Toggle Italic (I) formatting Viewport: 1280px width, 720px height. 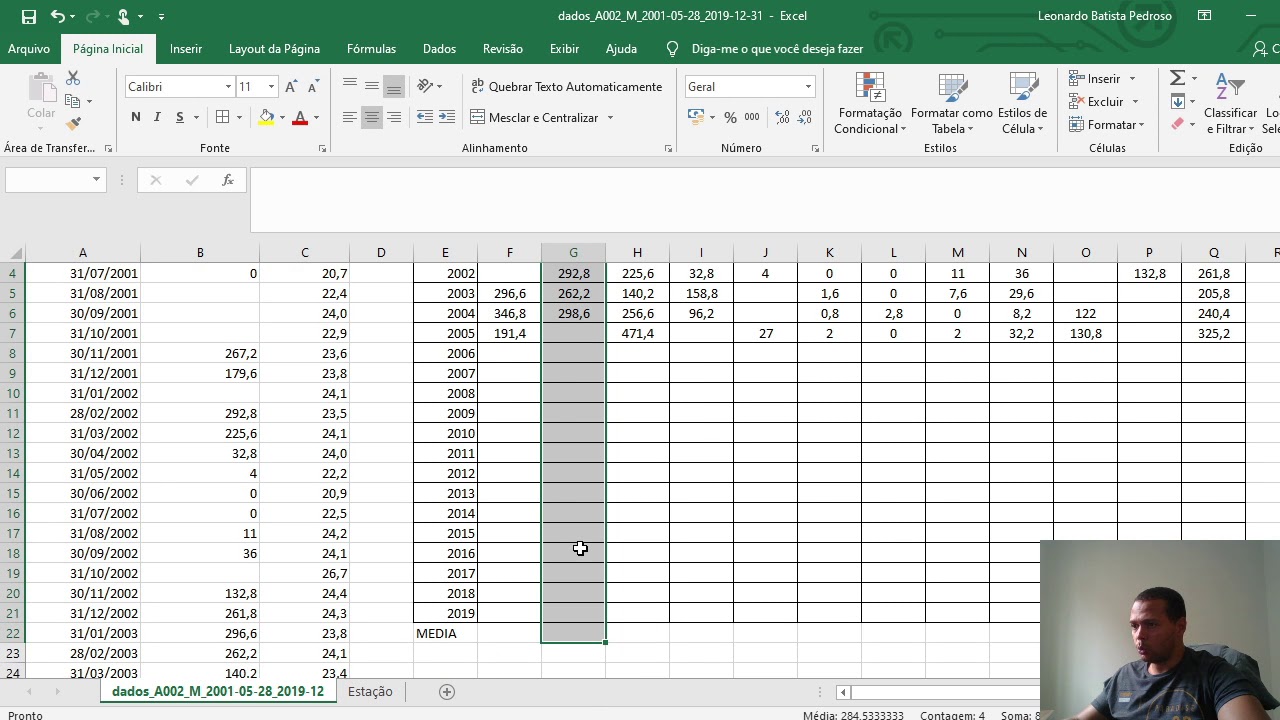[157, 117]
